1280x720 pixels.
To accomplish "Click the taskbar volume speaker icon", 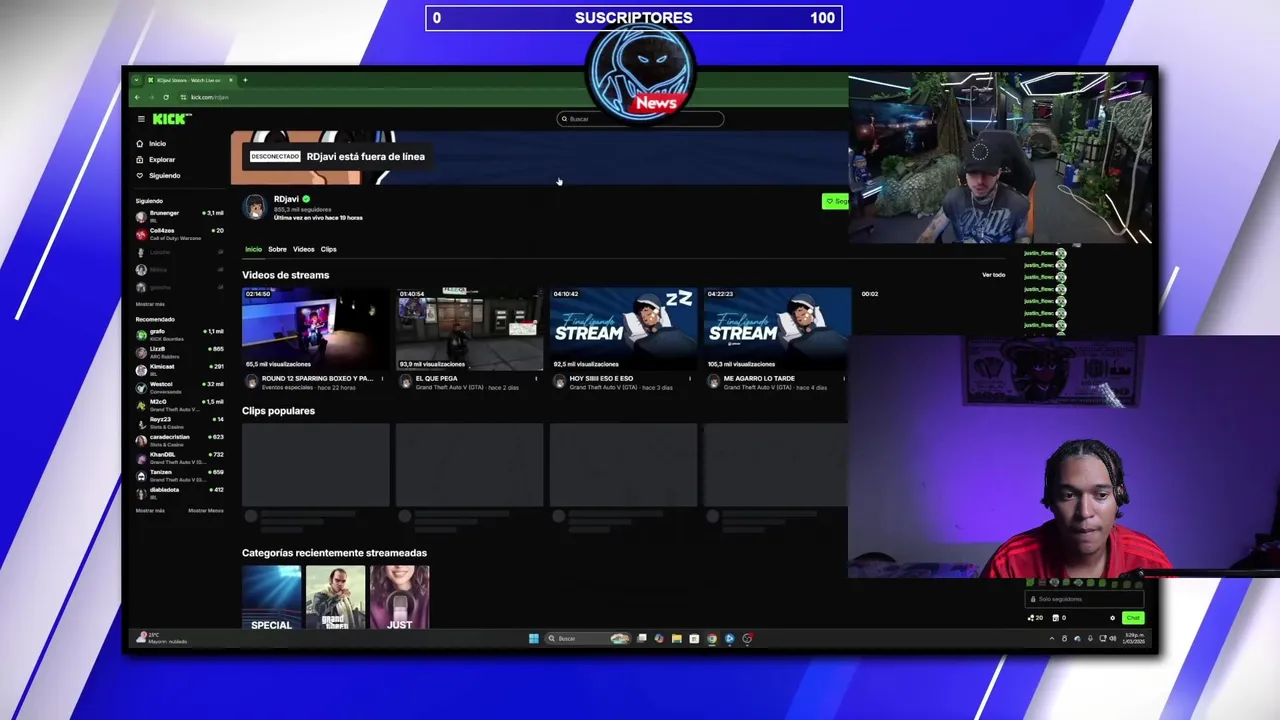I will click(x=1113, y=638).
